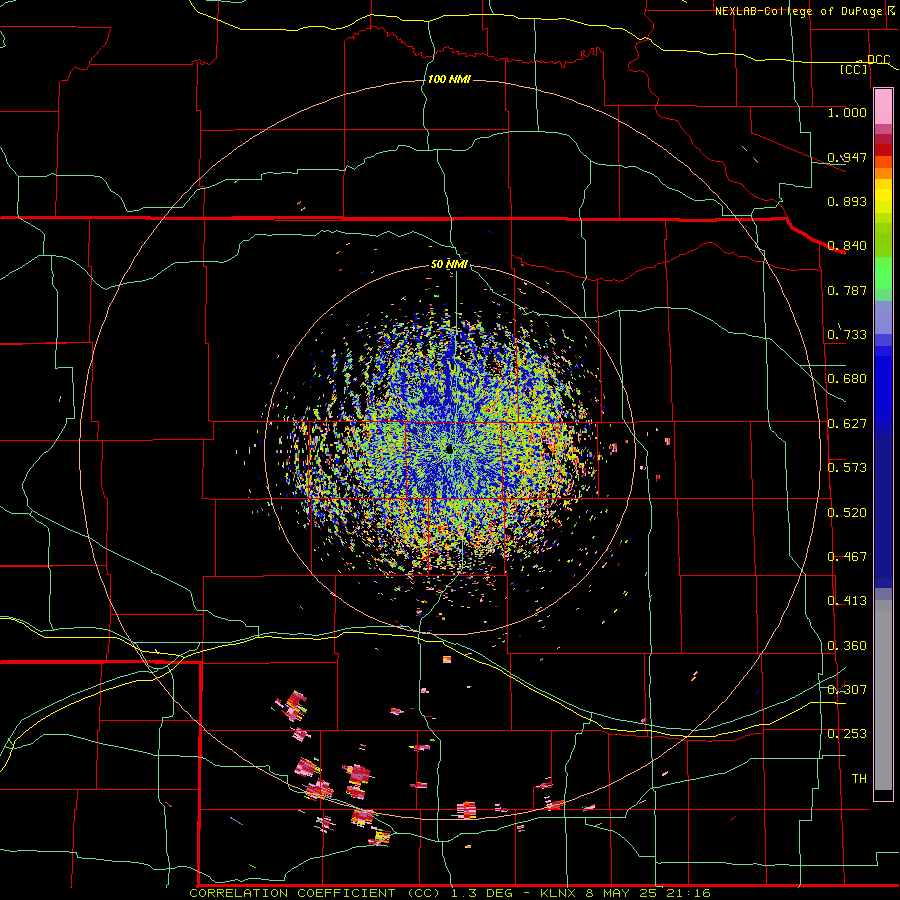Image resolution: width=900 pixels, height=900 pixels.
Task: Select the 0.627 legend value
Action: 847,424
